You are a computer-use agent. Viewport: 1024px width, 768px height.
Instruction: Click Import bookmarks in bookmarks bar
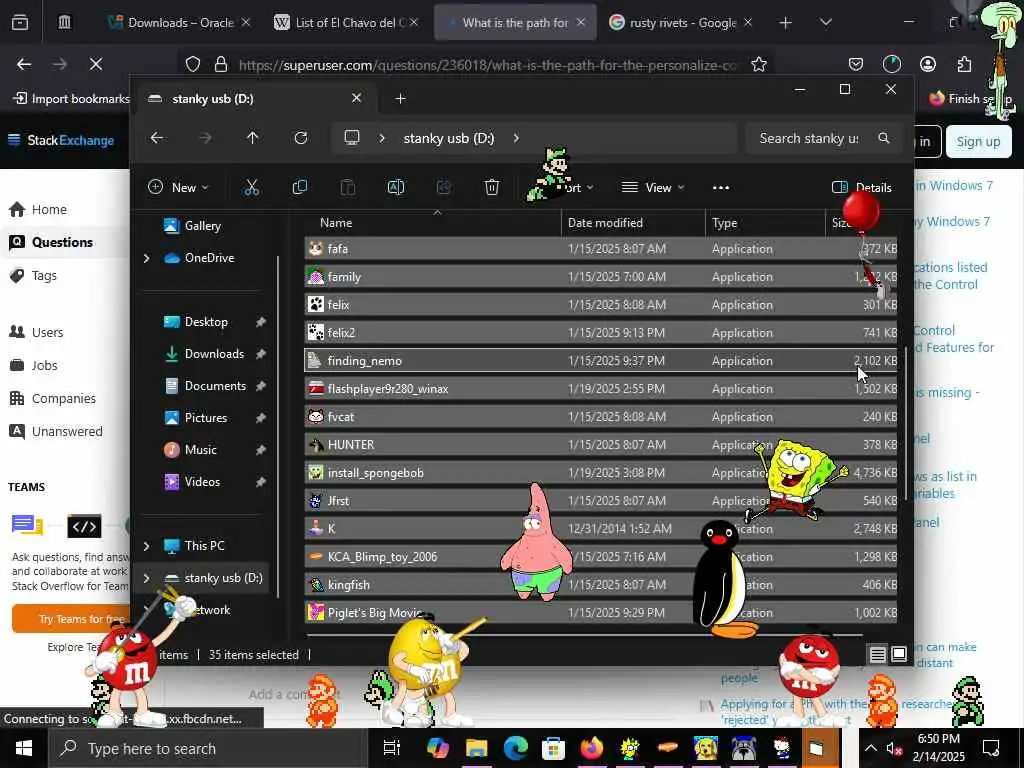click(72, 99)
